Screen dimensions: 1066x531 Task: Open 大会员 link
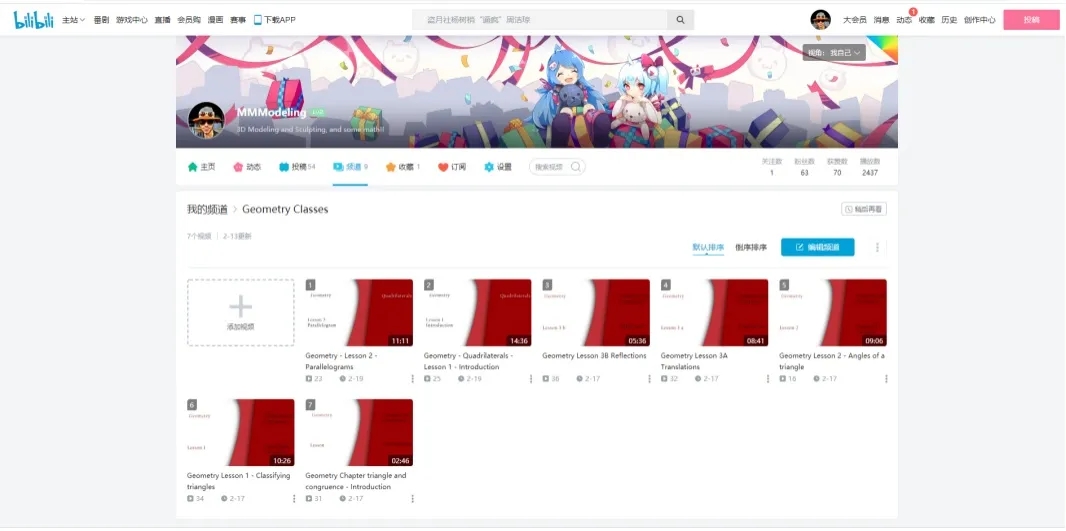coord(855,20)
